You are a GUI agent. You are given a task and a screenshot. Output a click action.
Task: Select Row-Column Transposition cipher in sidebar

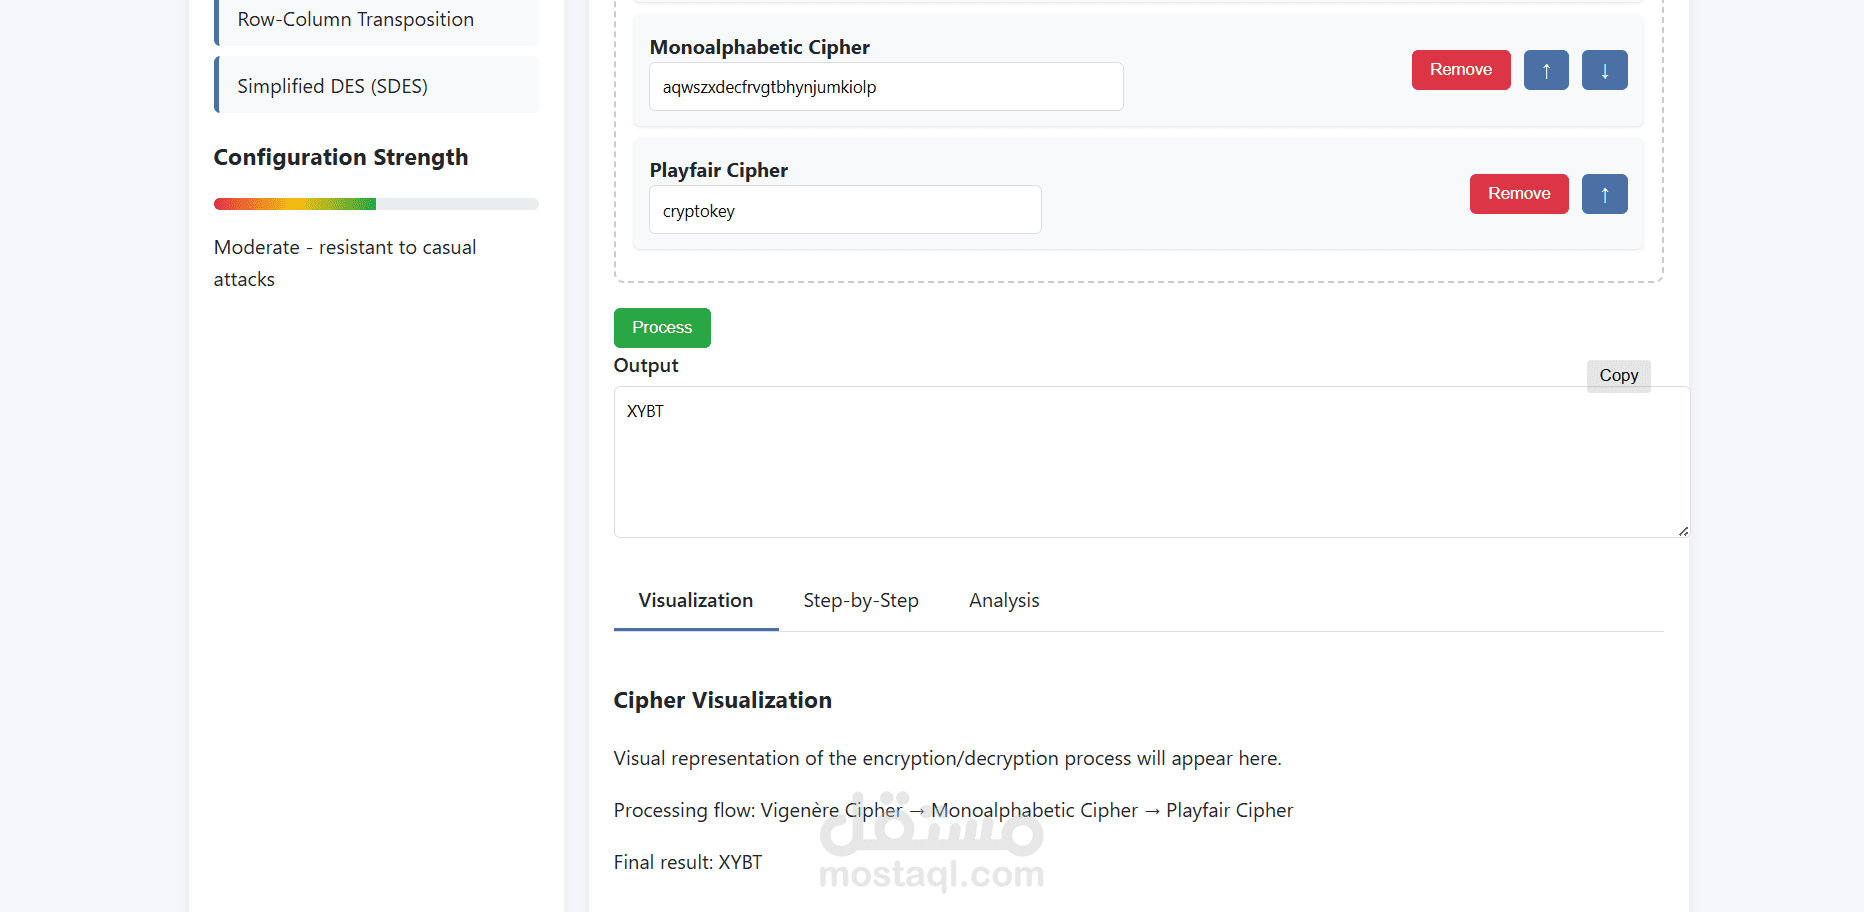377,20
